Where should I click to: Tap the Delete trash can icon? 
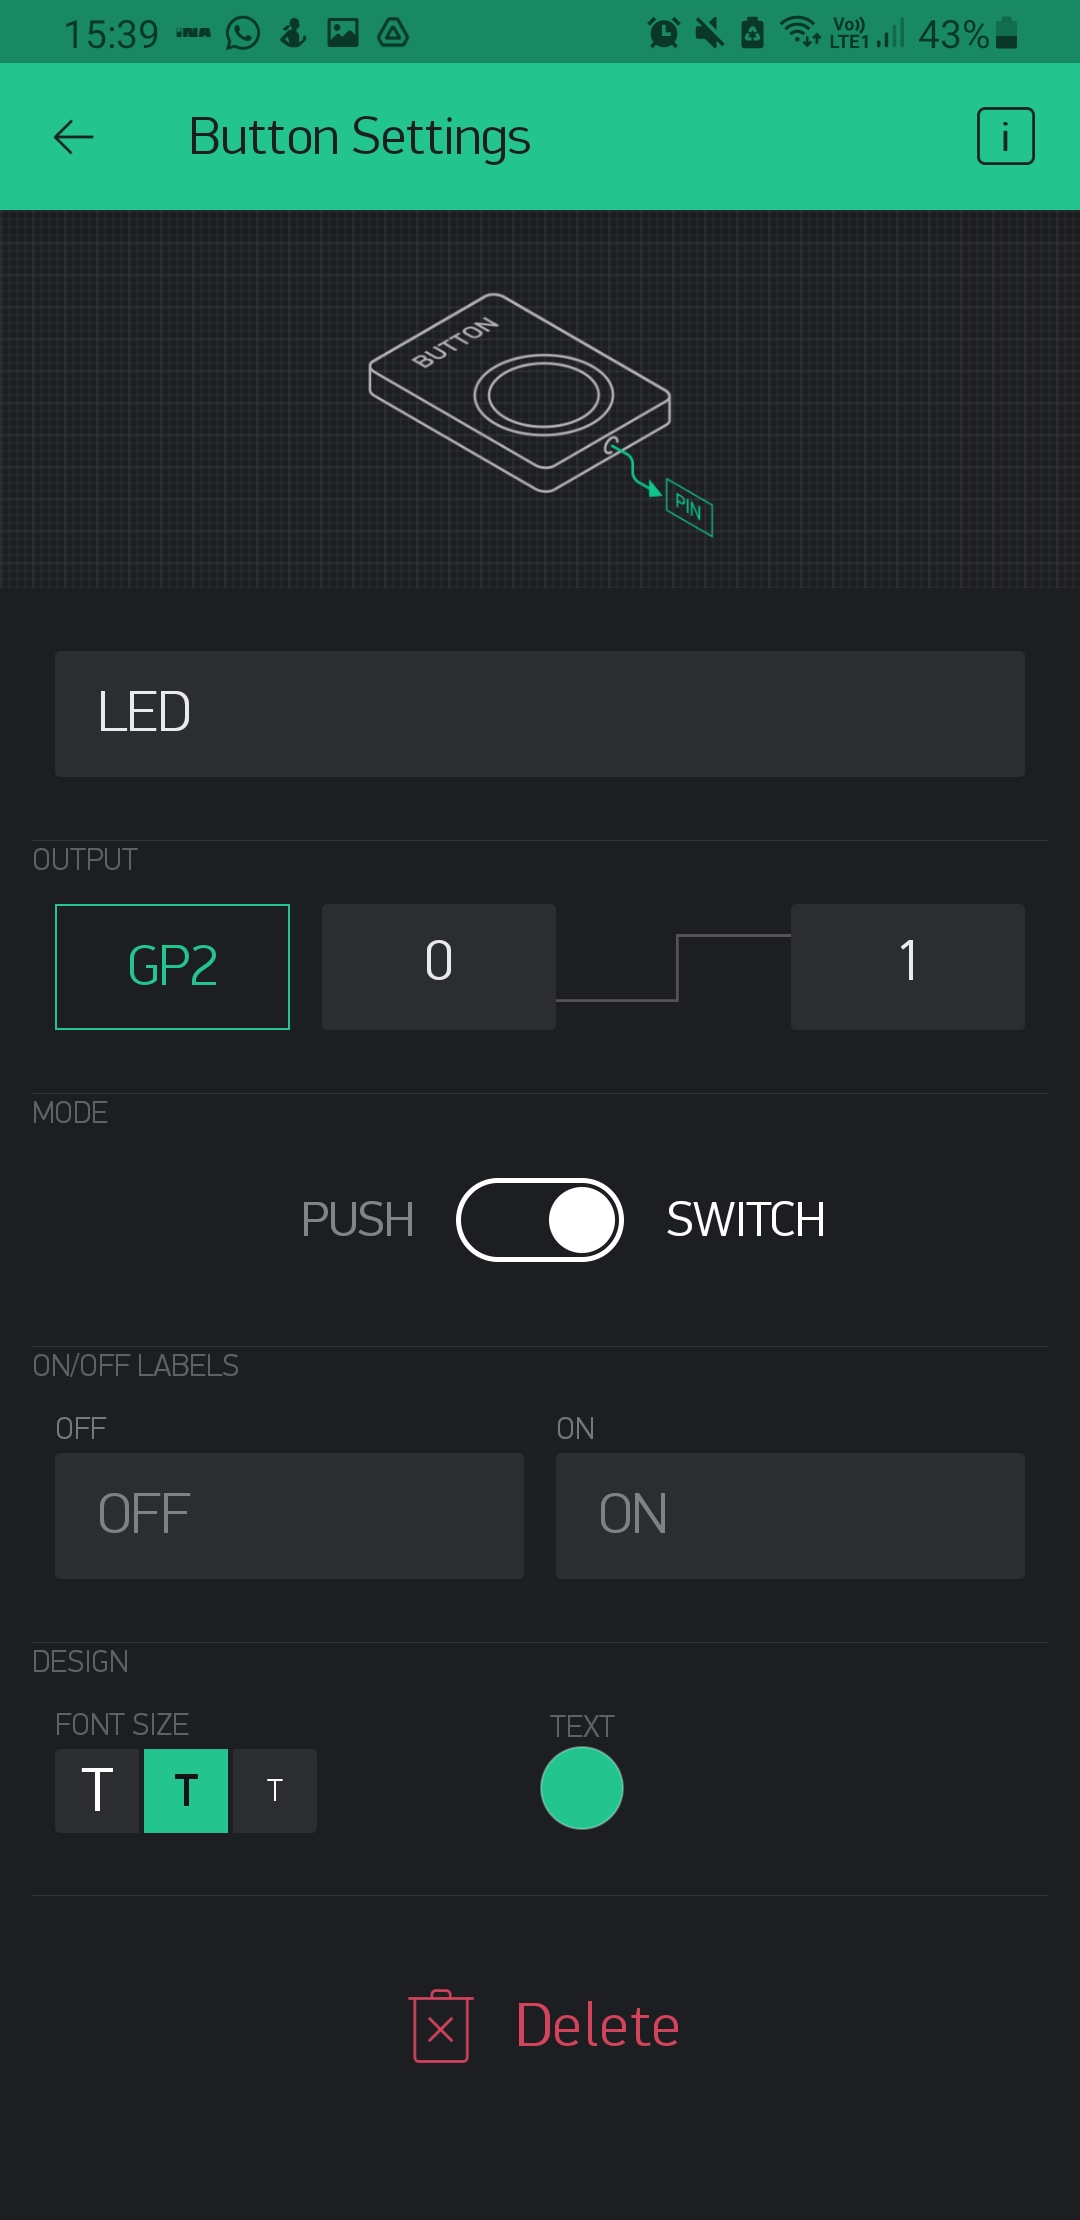pyautogui.click(x=441, y=2026)
